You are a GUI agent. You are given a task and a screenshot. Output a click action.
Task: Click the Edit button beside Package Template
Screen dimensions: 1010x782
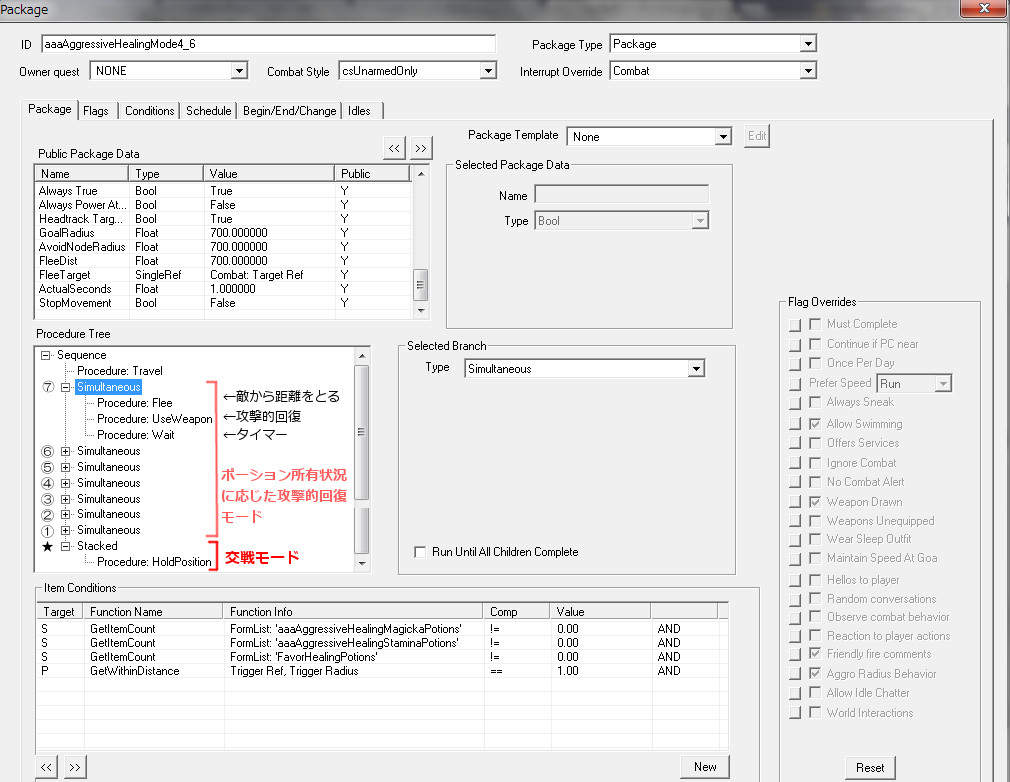[757, 136]
